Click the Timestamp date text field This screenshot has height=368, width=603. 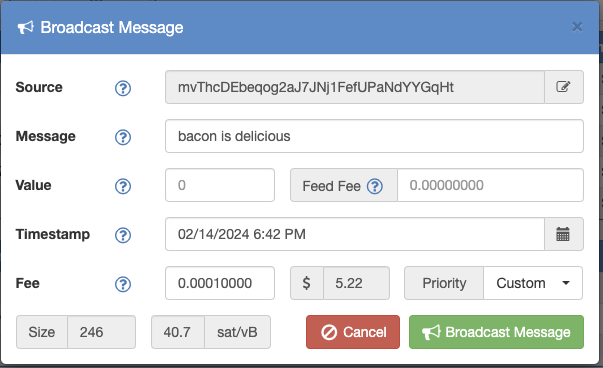pos(355,234)
